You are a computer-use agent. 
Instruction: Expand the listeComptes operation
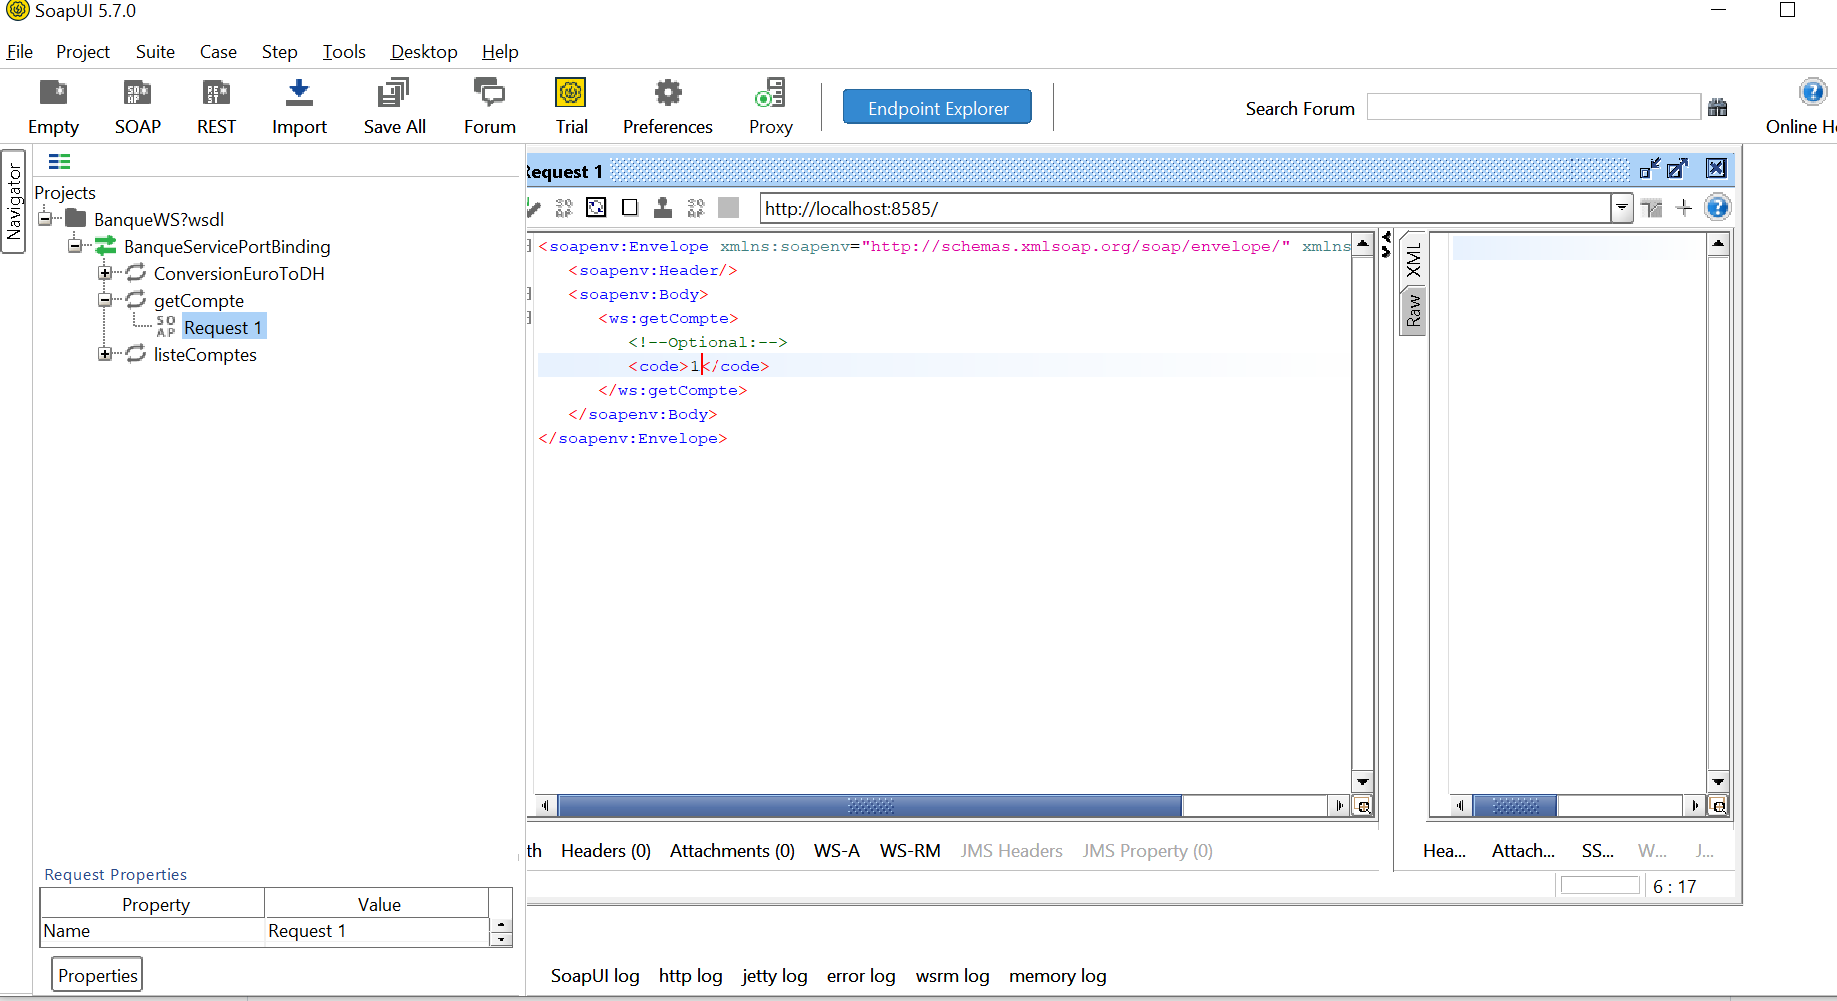coord(106,354)
